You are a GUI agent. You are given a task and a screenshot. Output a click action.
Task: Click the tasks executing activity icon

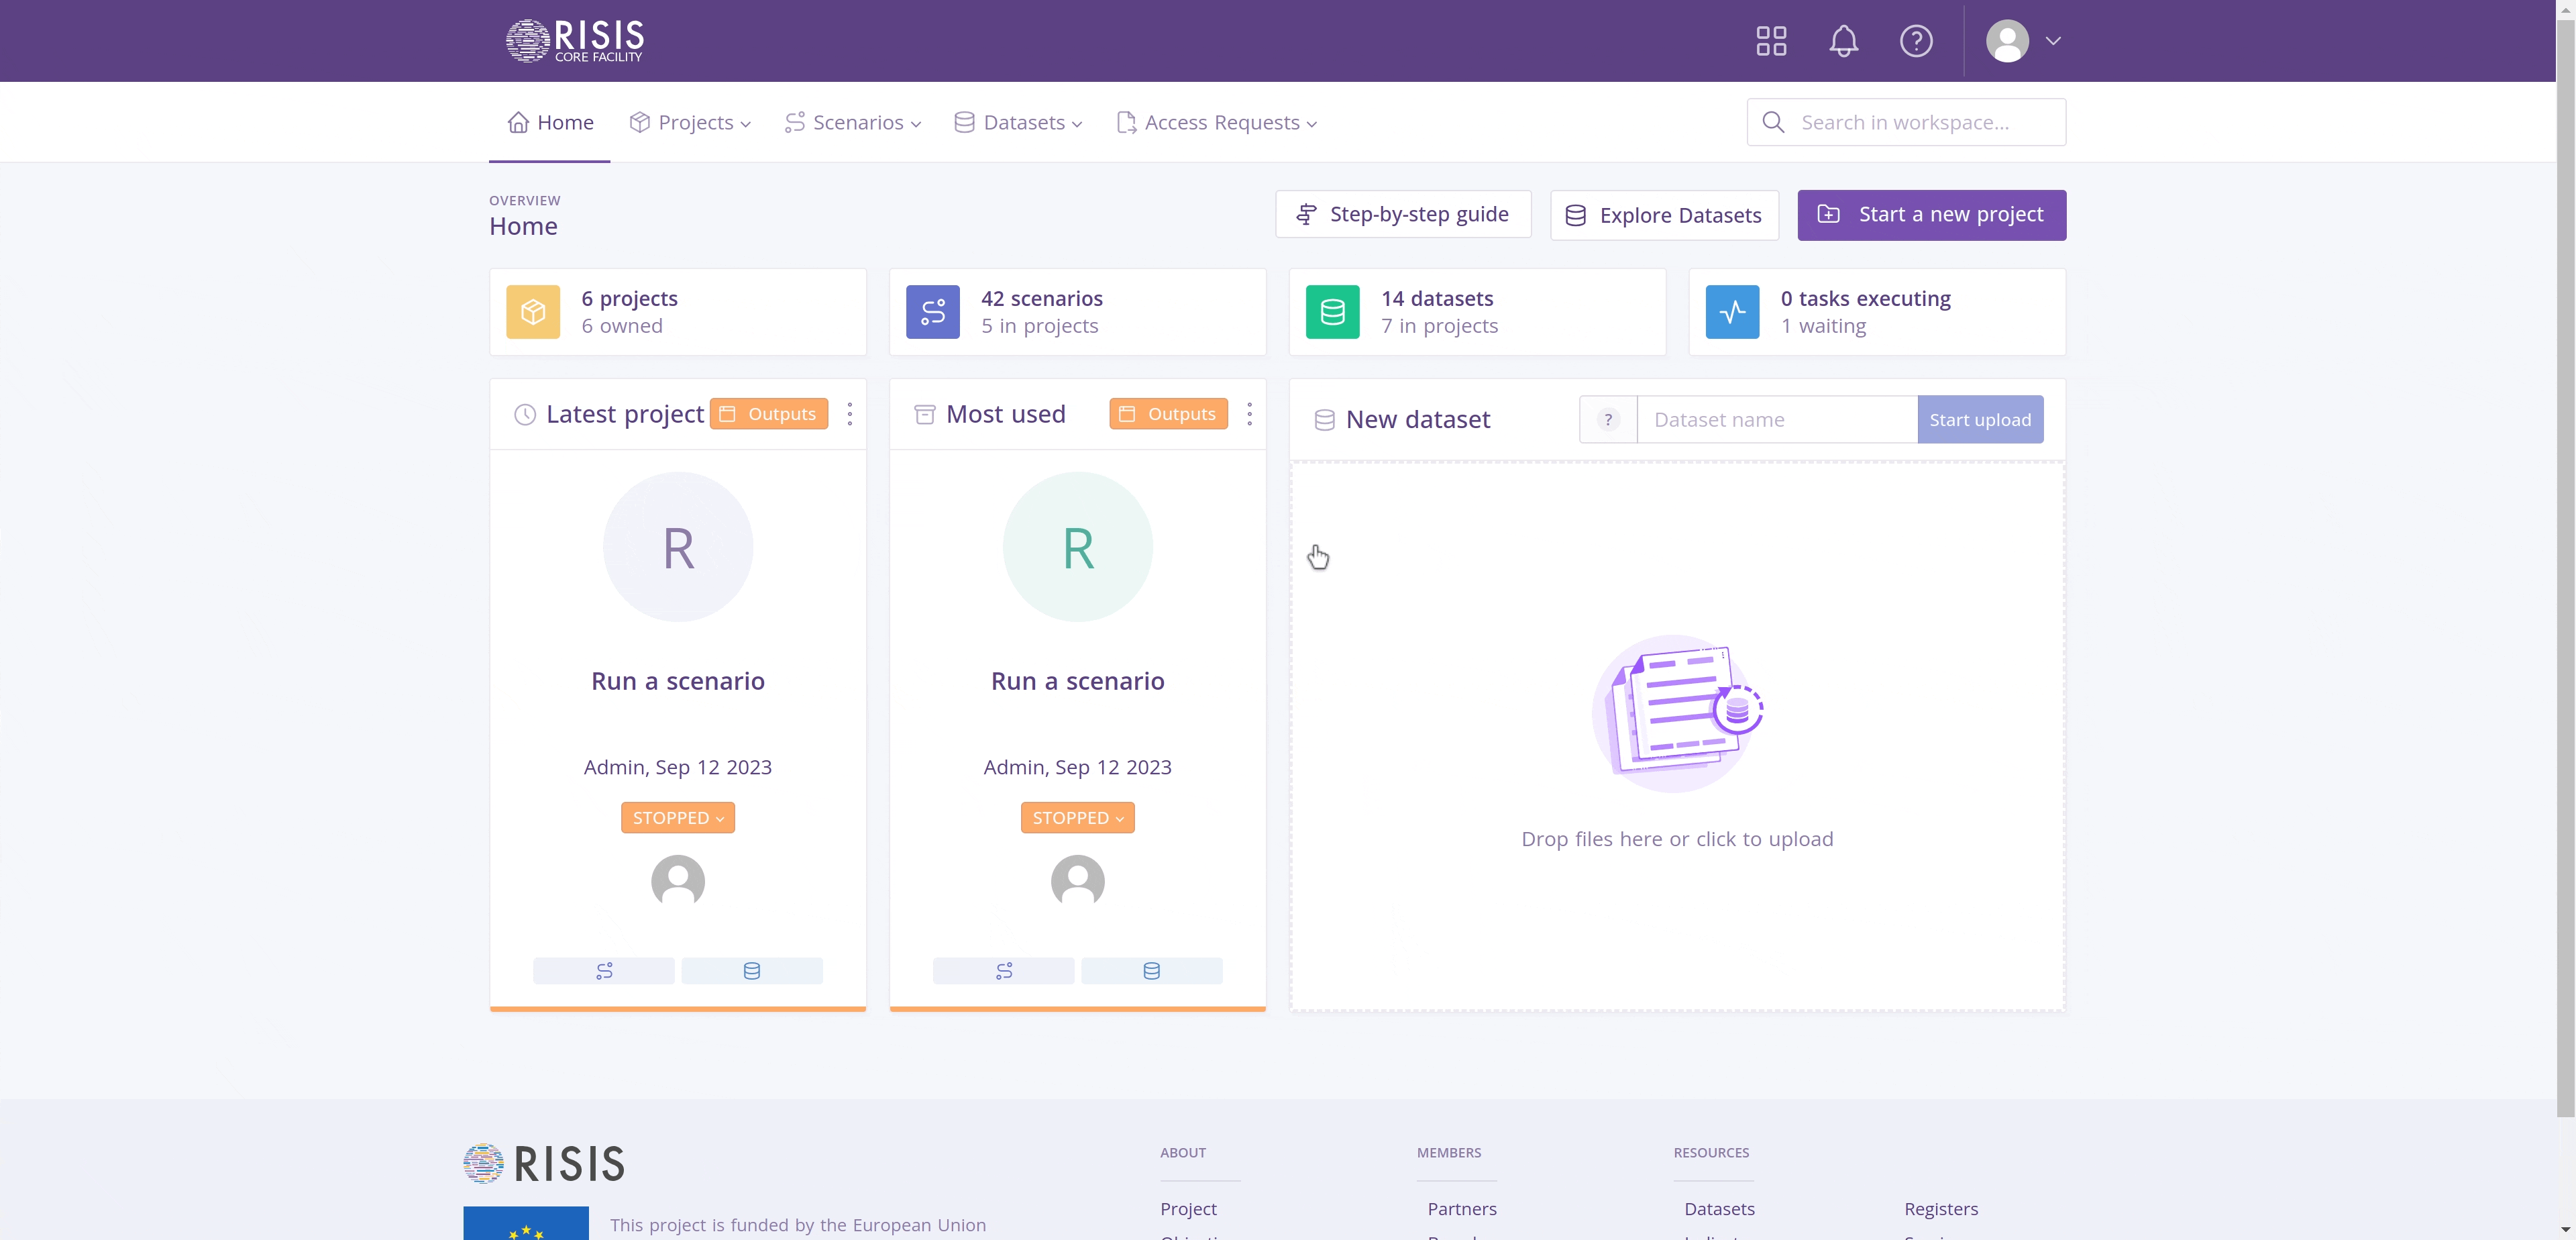1732,312
